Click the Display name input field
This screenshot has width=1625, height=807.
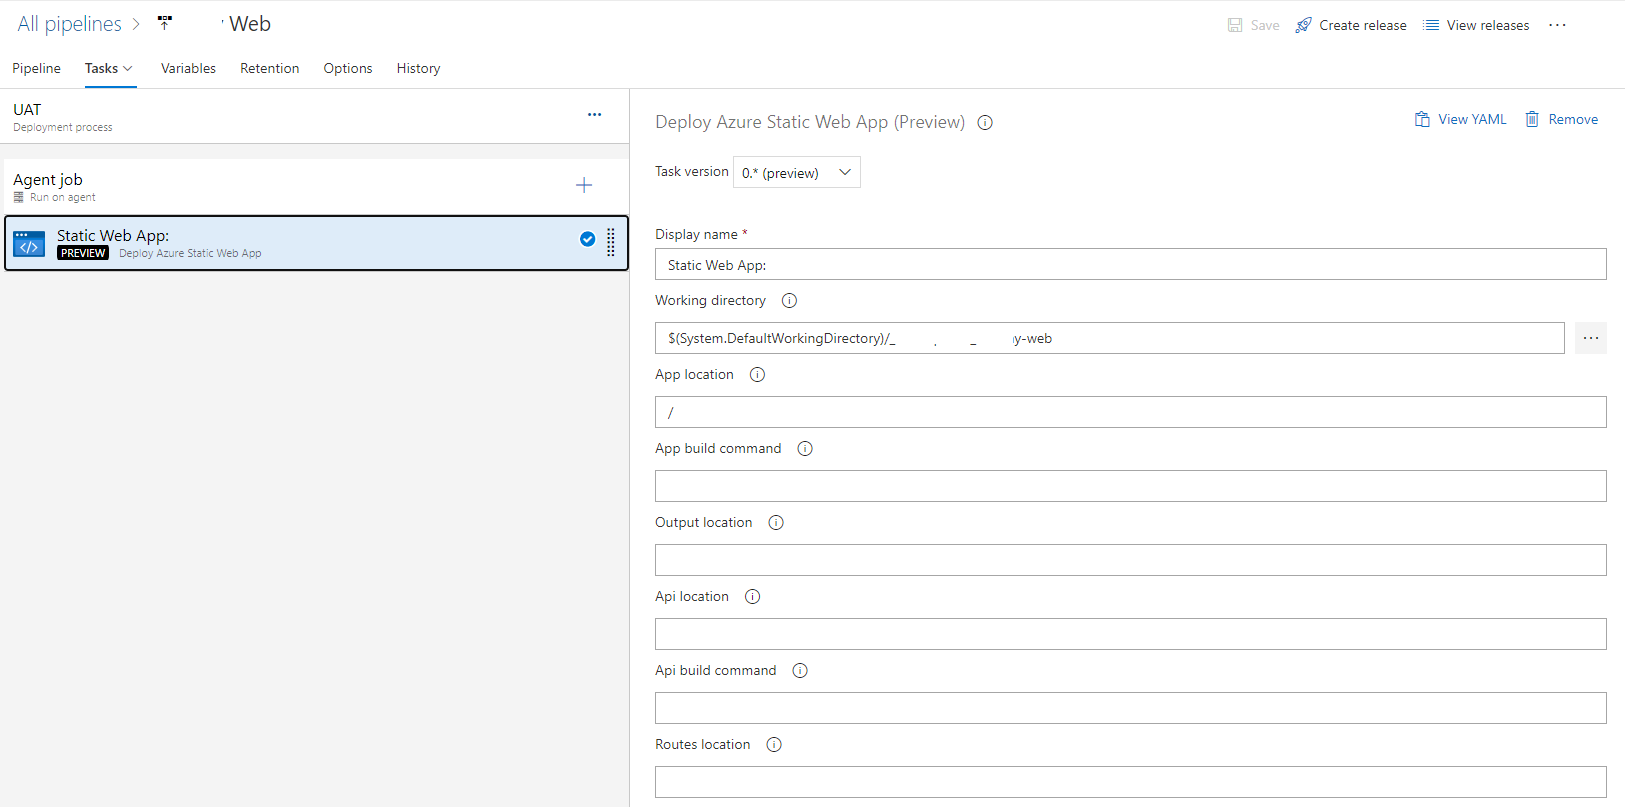click(1131, 264)
